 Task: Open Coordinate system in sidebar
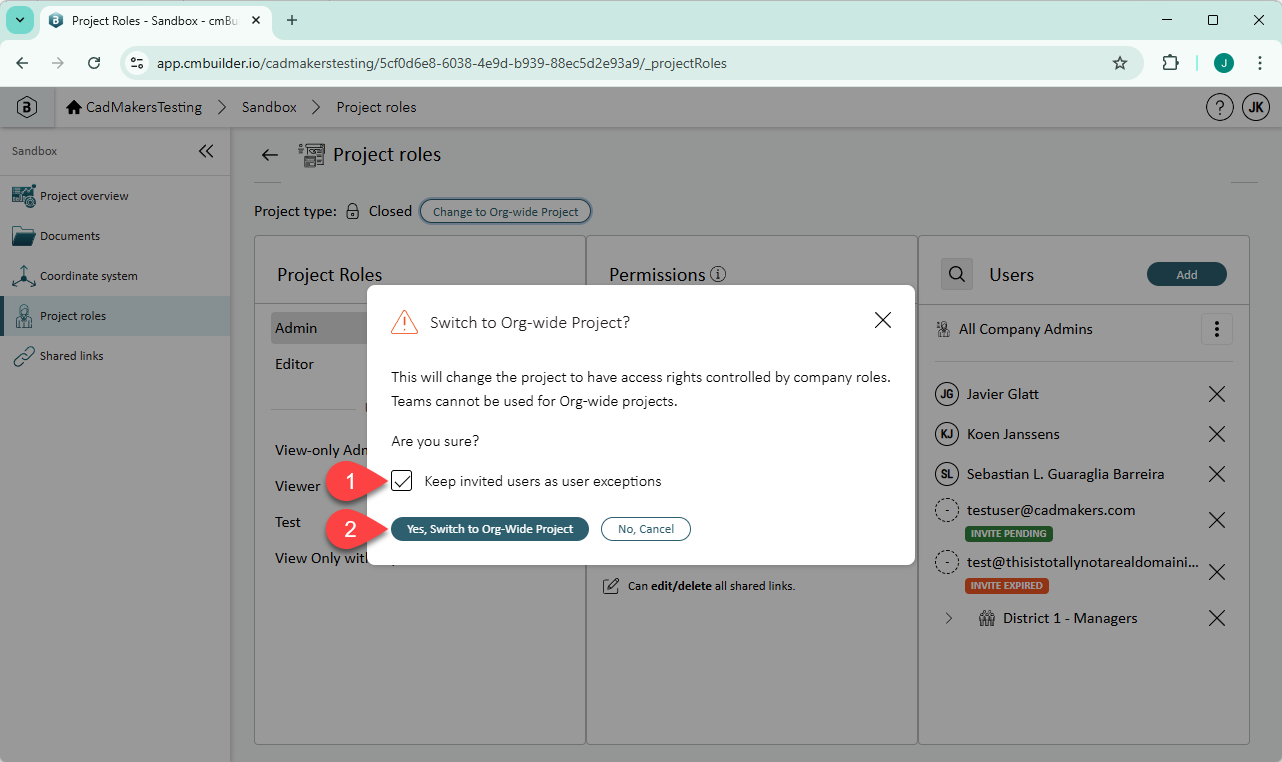click(115, 276)
